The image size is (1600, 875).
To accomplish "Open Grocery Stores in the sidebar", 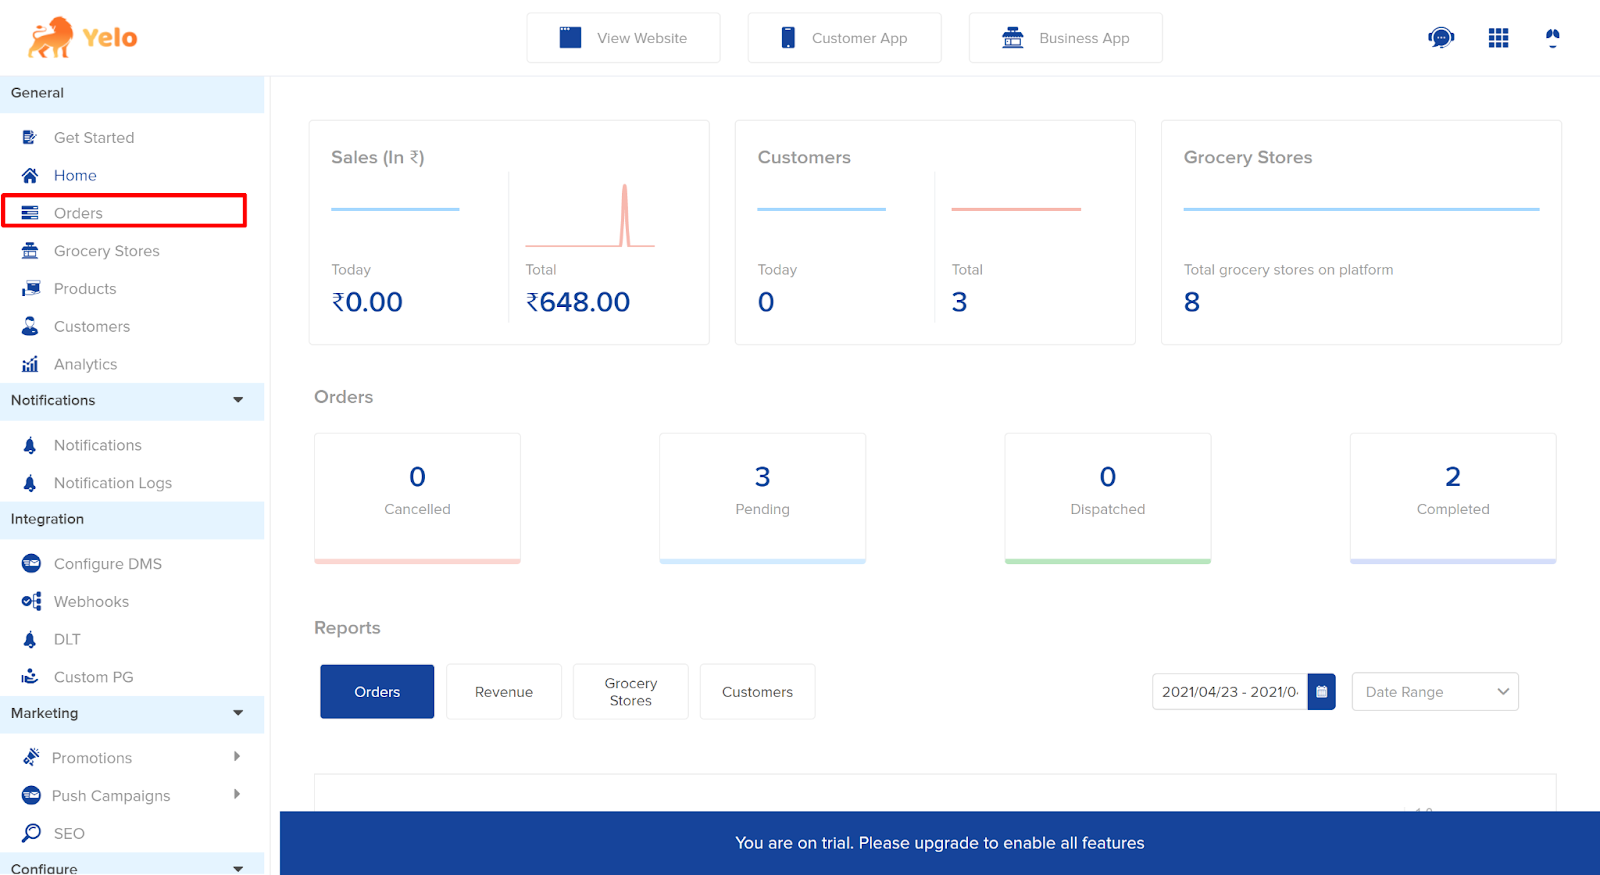I will [107, 251].
